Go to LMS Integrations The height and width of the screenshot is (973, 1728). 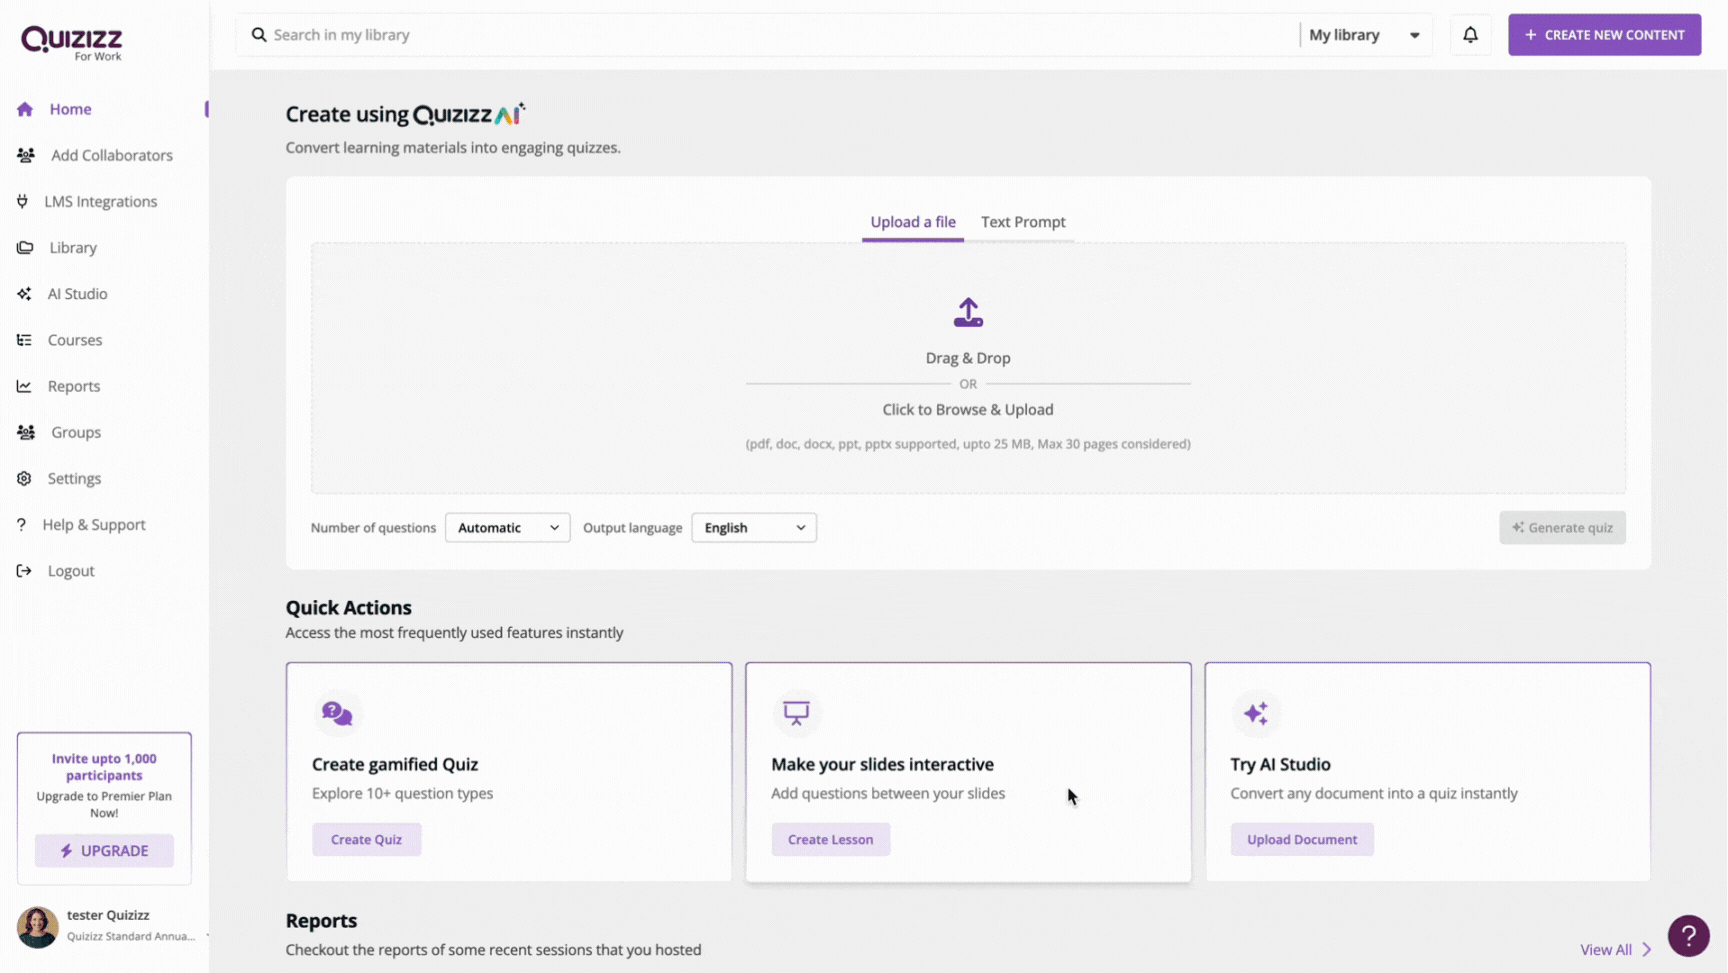[101, 201]
